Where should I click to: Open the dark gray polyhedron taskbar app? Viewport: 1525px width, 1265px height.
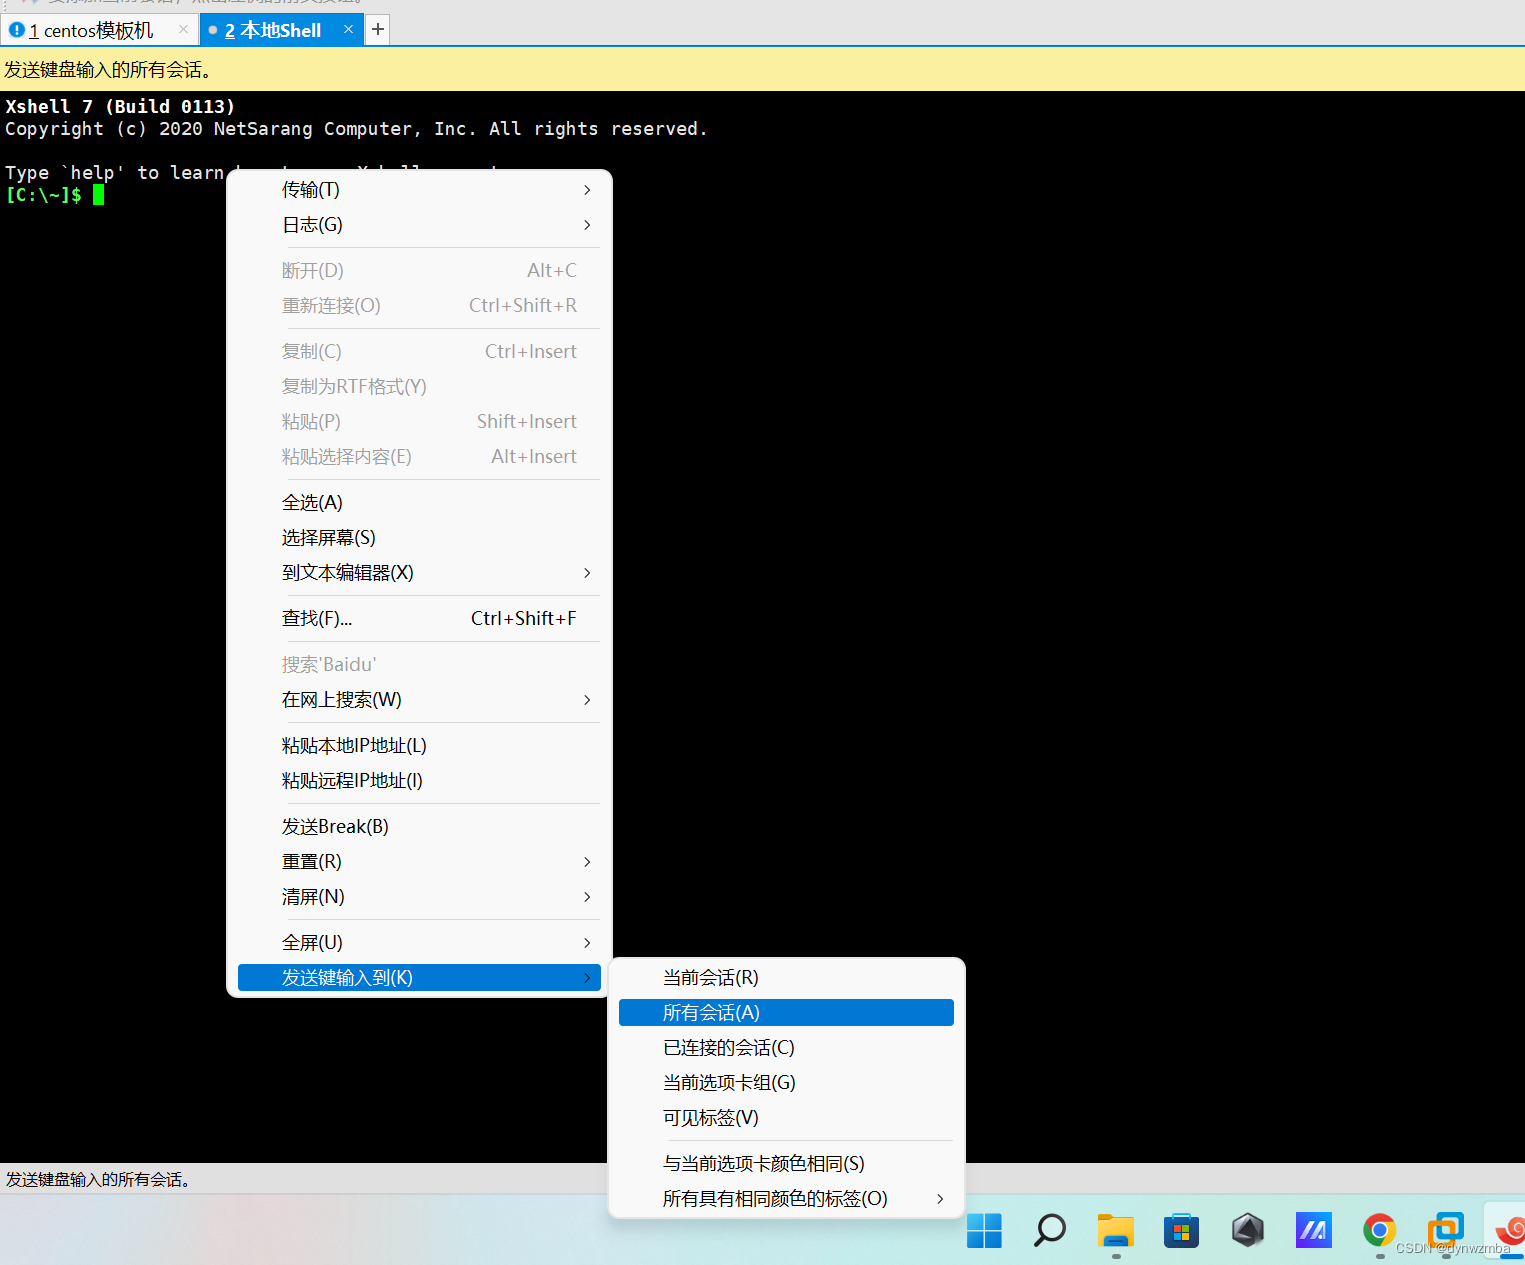pos(1248,1230)
